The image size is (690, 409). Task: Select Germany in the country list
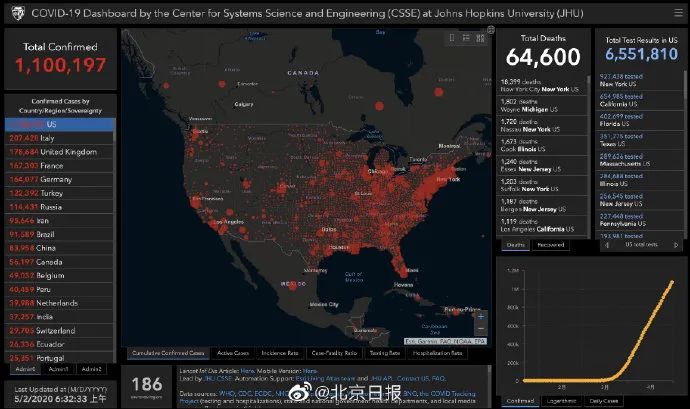pos(59,180)
